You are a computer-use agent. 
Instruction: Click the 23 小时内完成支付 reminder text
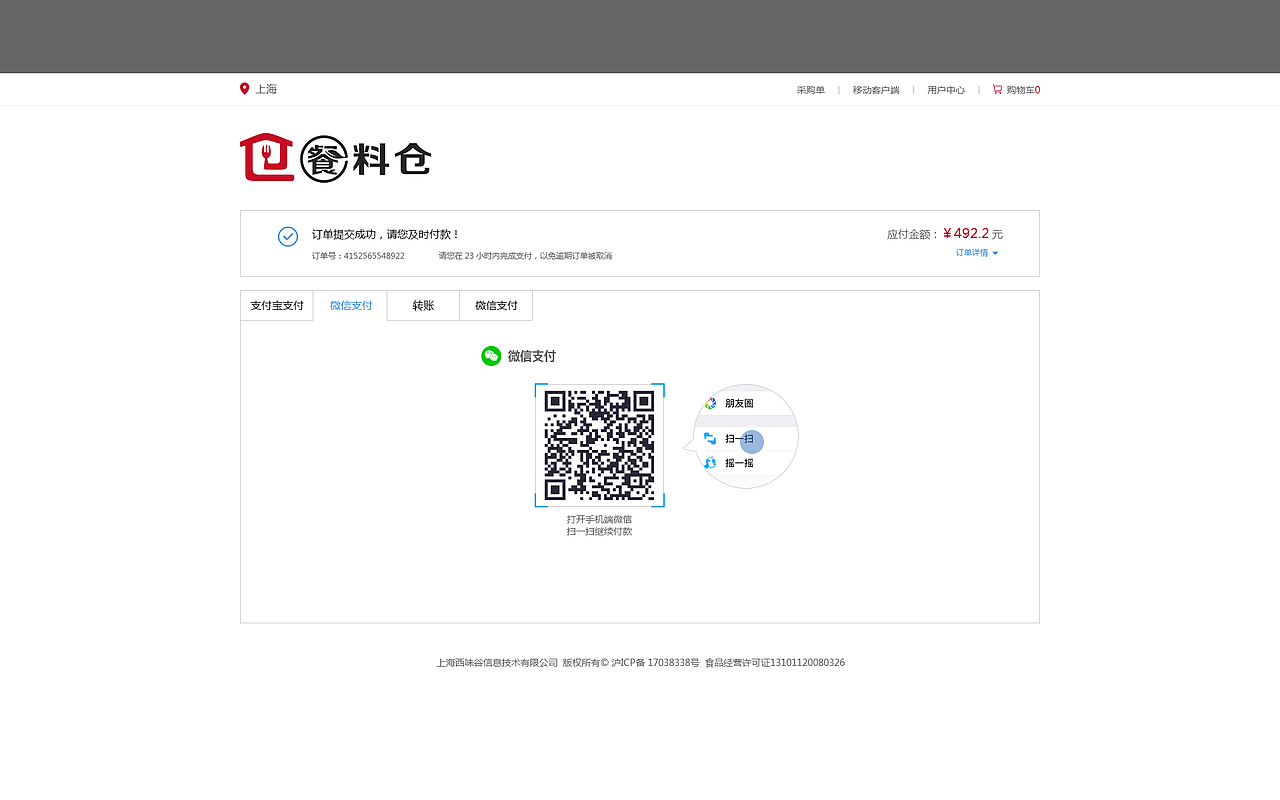525,256
